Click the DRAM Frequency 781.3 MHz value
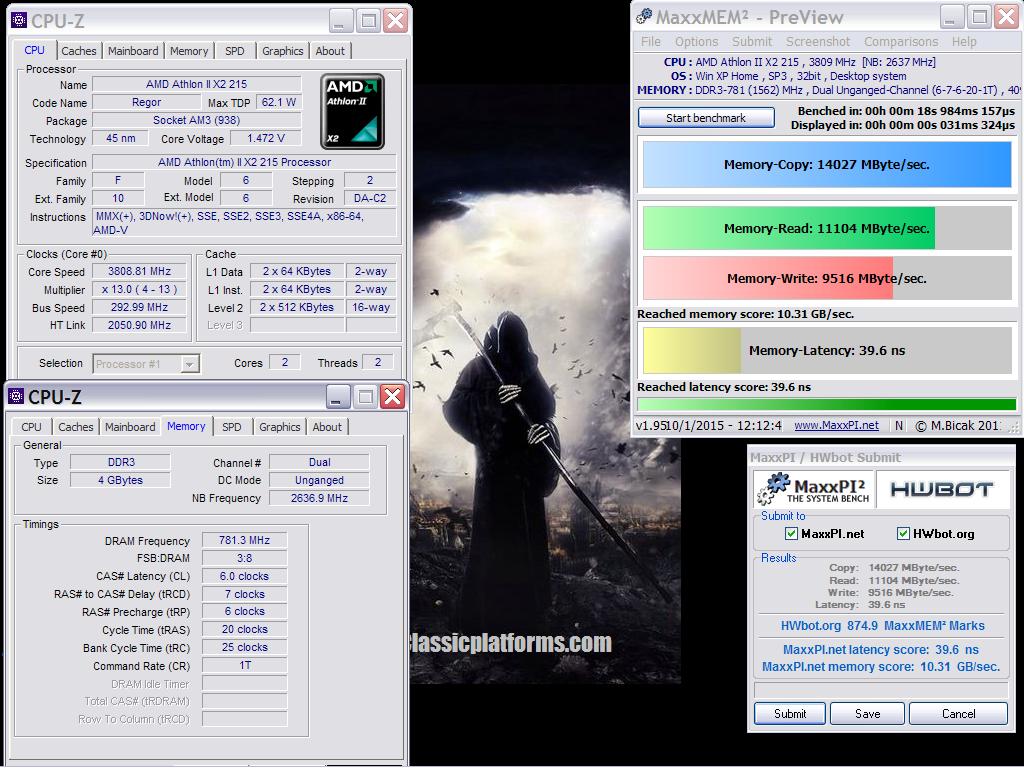Viewport: 1024px width, 768px height. click(x=244, y=541)
